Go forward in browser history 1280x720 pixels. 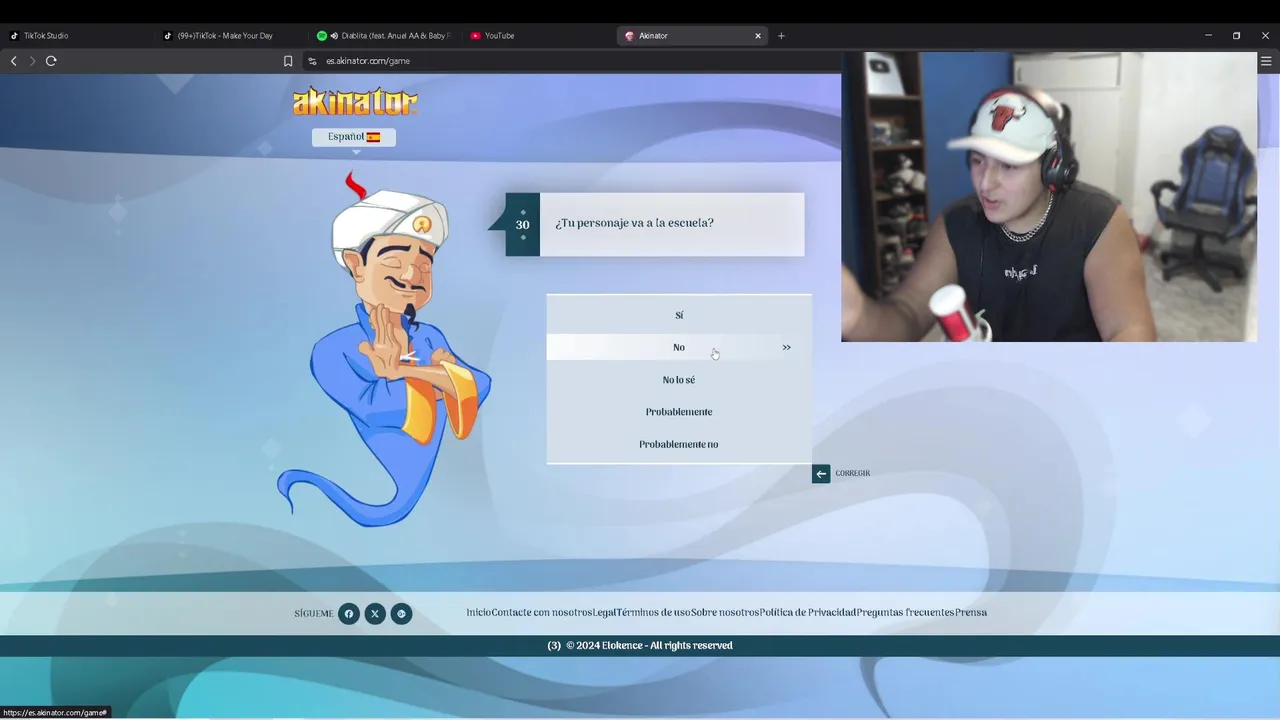pyautogui.click(x=32, y=61)
